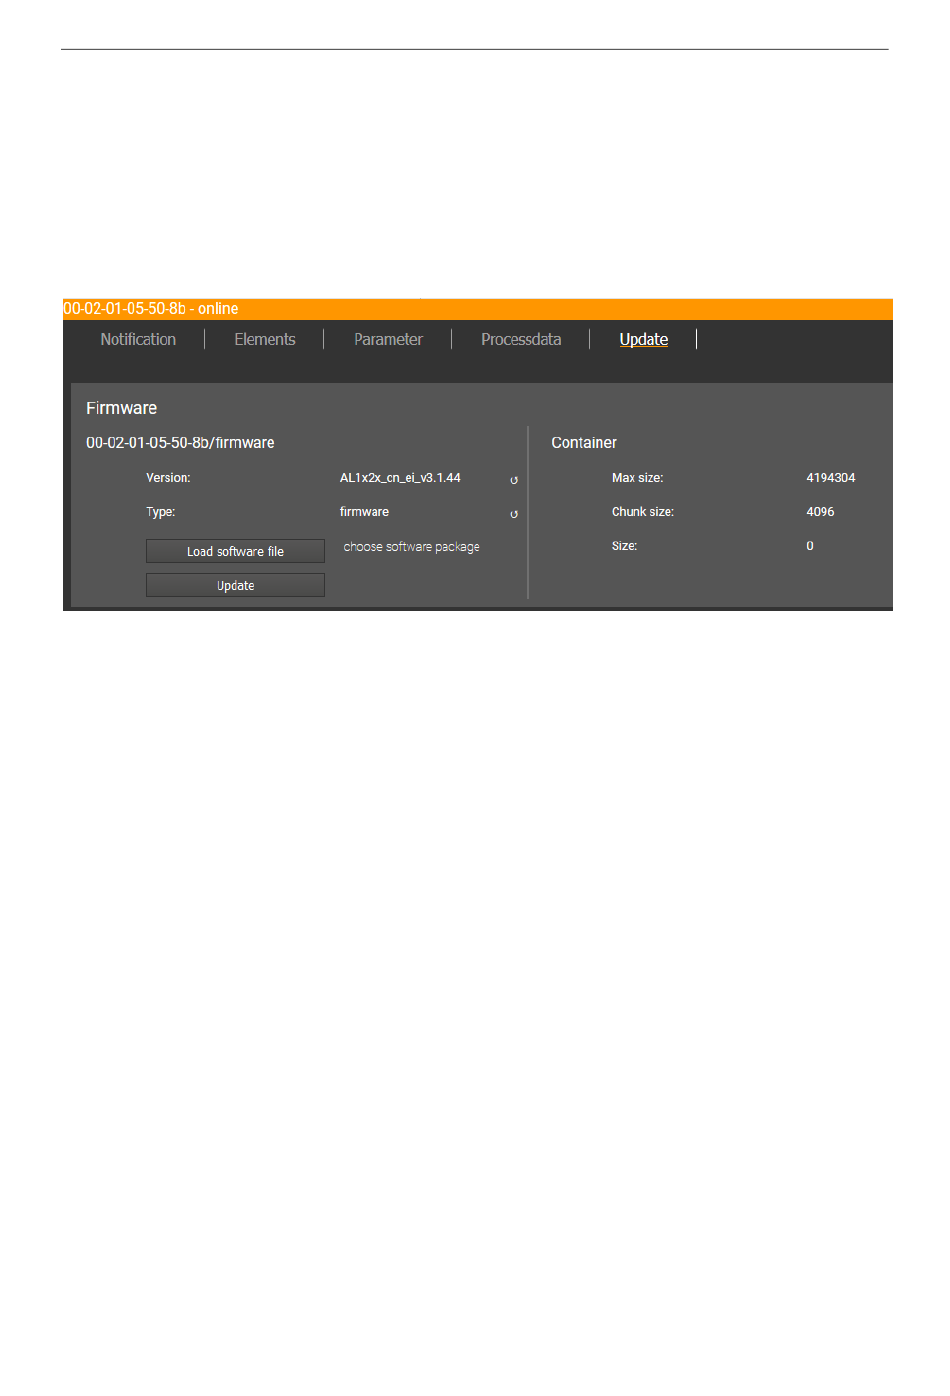The height and width of the screenshot is (1396, 950).
Task: Select the Processdata tab
Action: pyautogui.click(x=521, y=340)
